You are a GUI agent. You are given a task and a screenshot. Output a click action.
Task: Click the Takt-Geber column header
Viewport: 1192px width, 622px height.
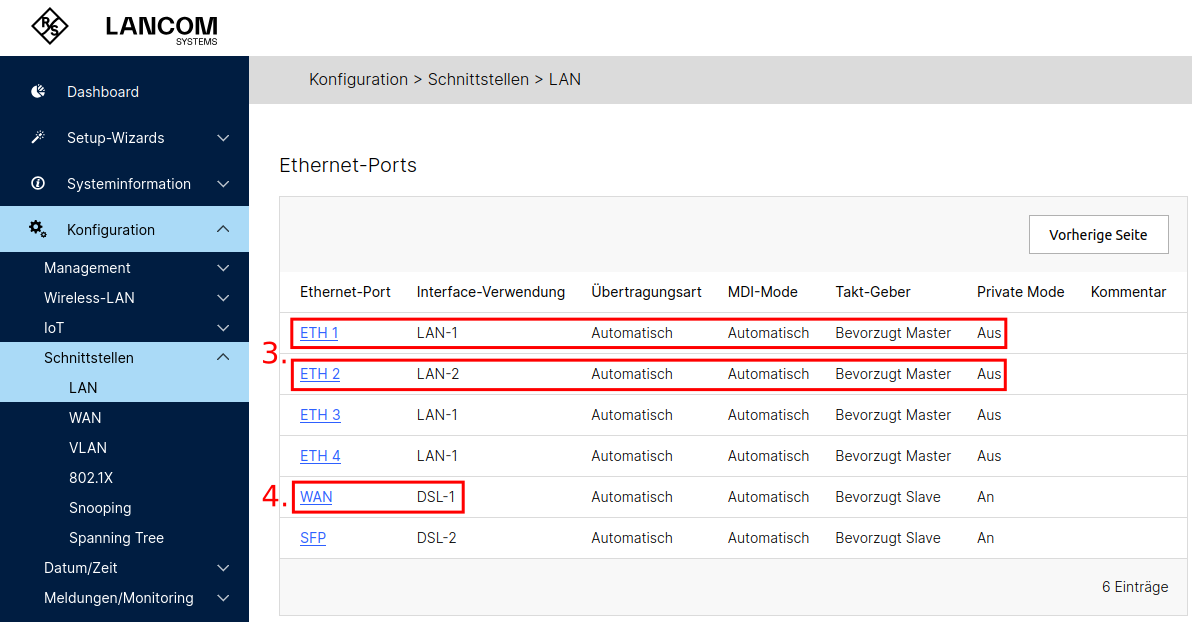click(873, 292)
